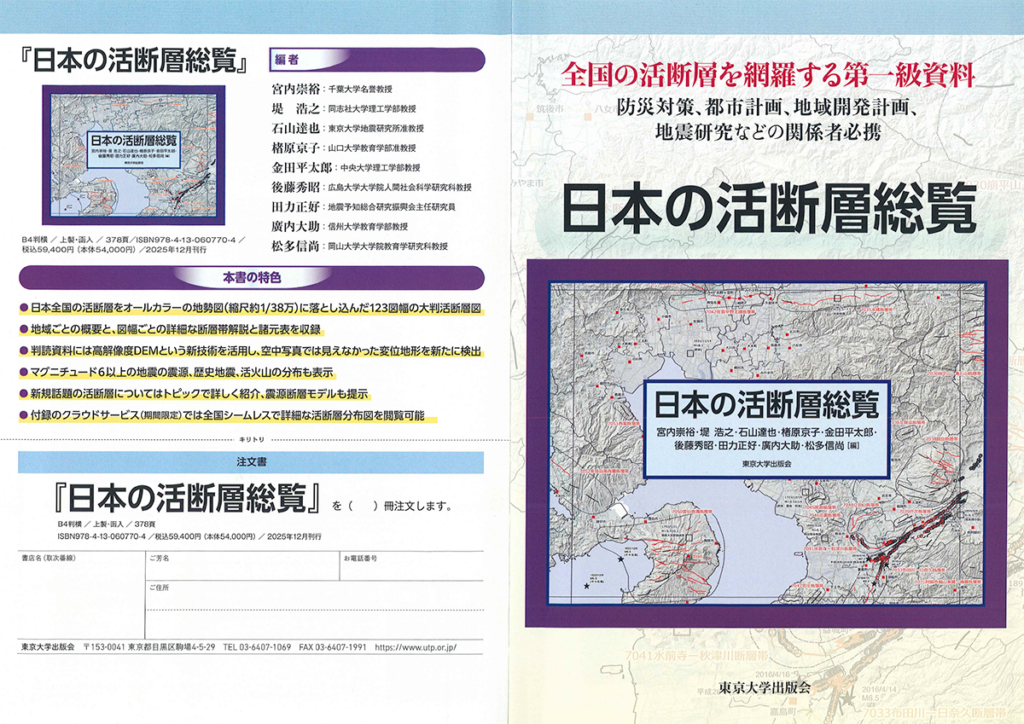Click the 書店名 bookstore name field
1024x724 pixels.
(80, 585)
